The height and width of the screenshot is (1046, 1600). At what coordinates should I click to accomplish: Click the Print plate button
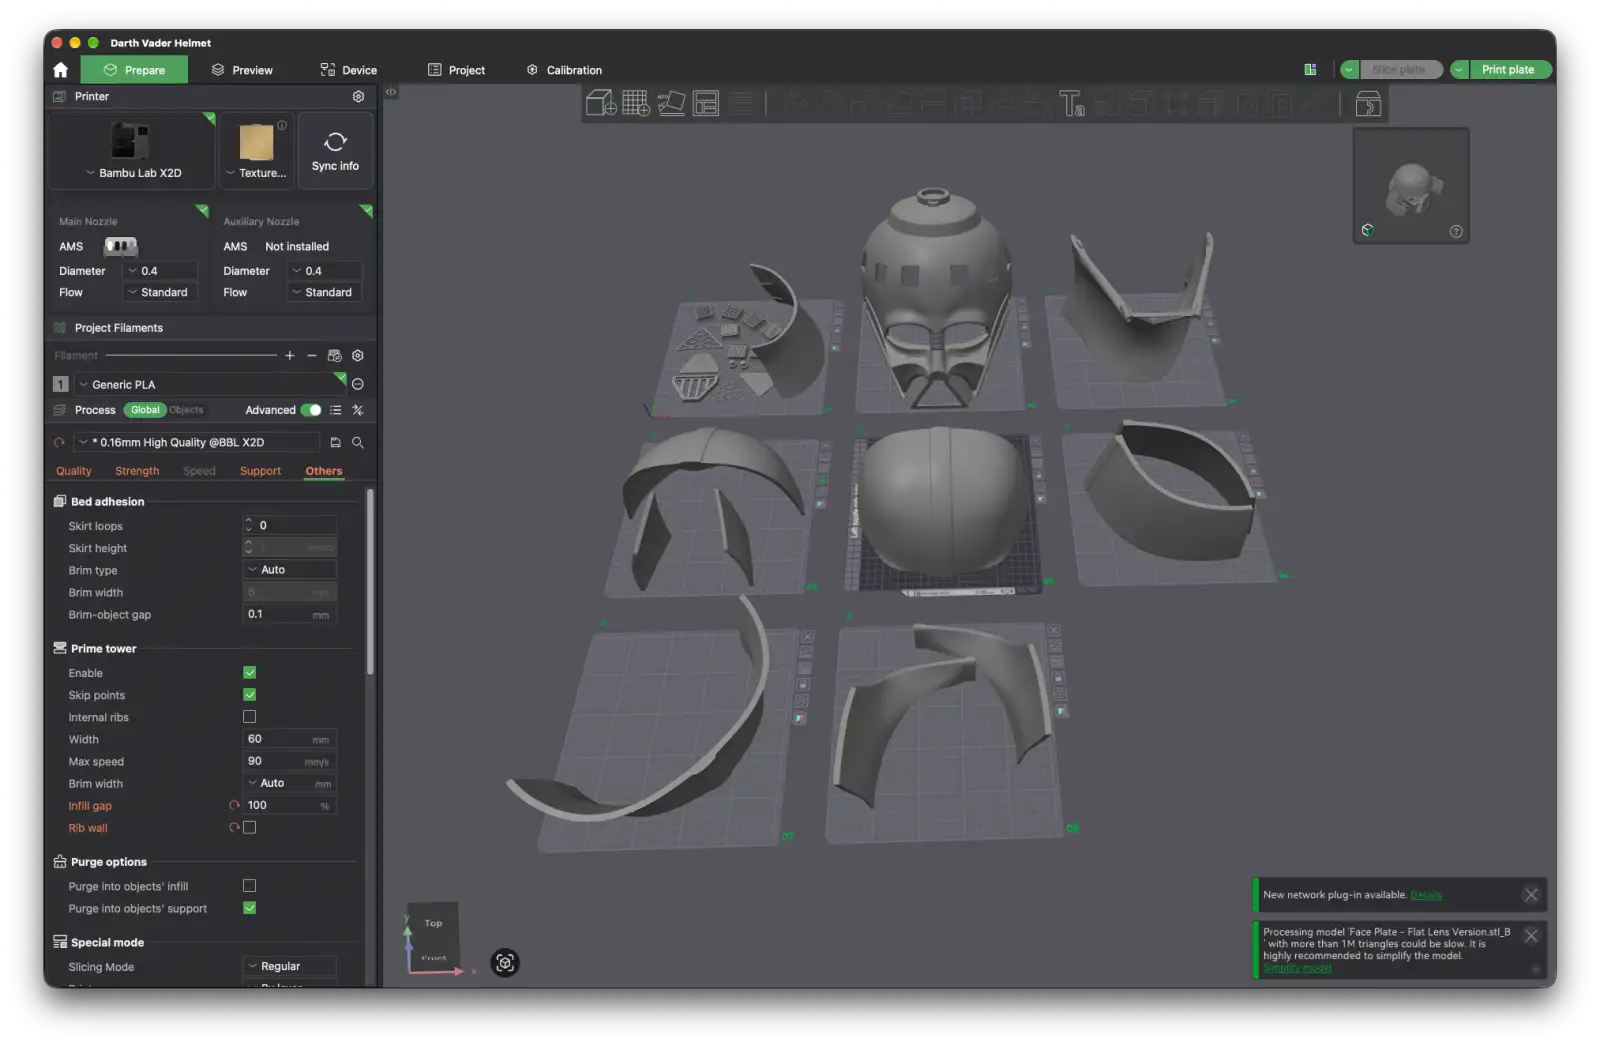click(1509, 70)
